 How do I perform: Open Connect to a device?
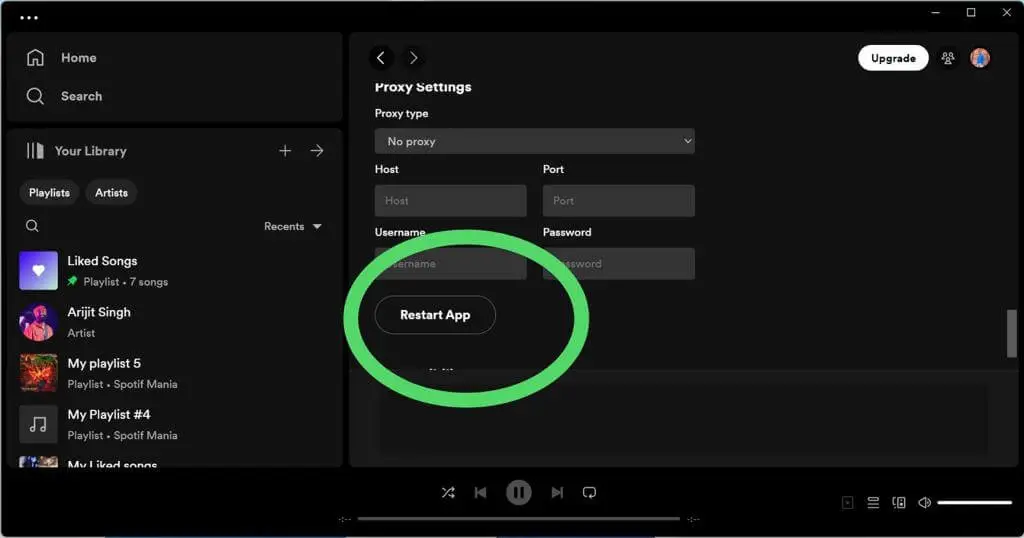click(x=899, y=502)
